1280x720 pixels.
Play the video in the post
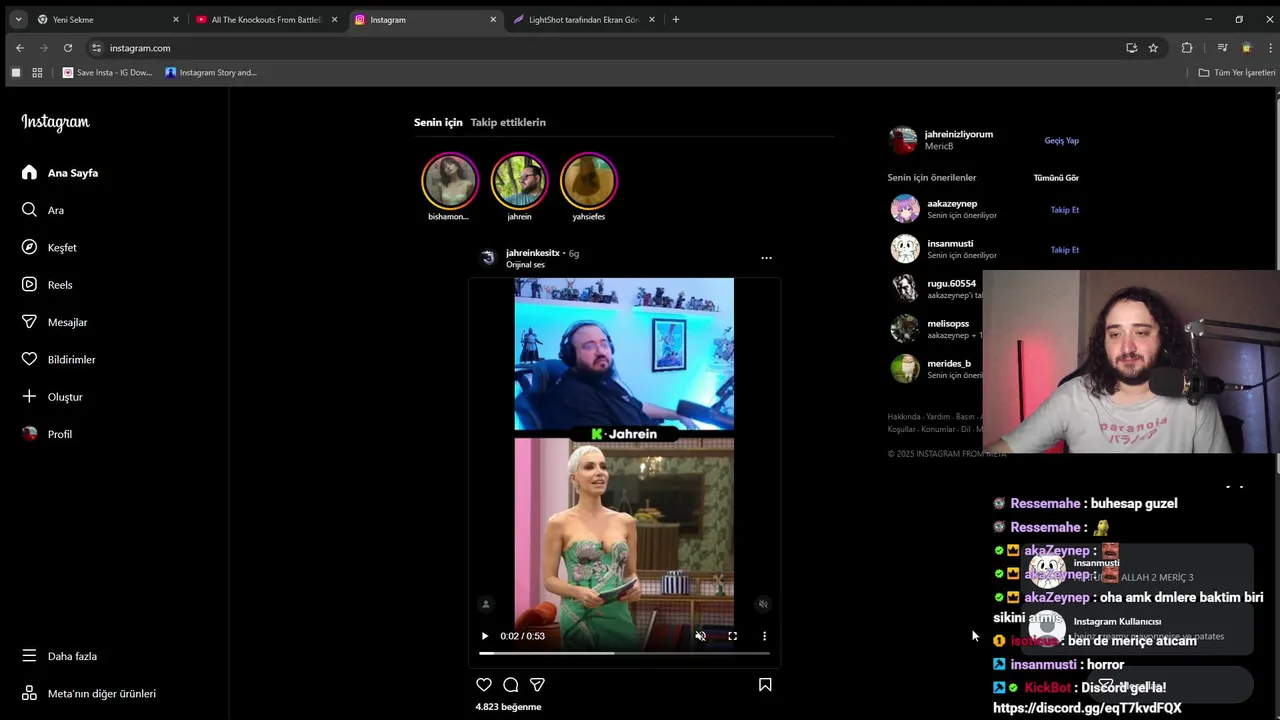click(x=485, y=636)
